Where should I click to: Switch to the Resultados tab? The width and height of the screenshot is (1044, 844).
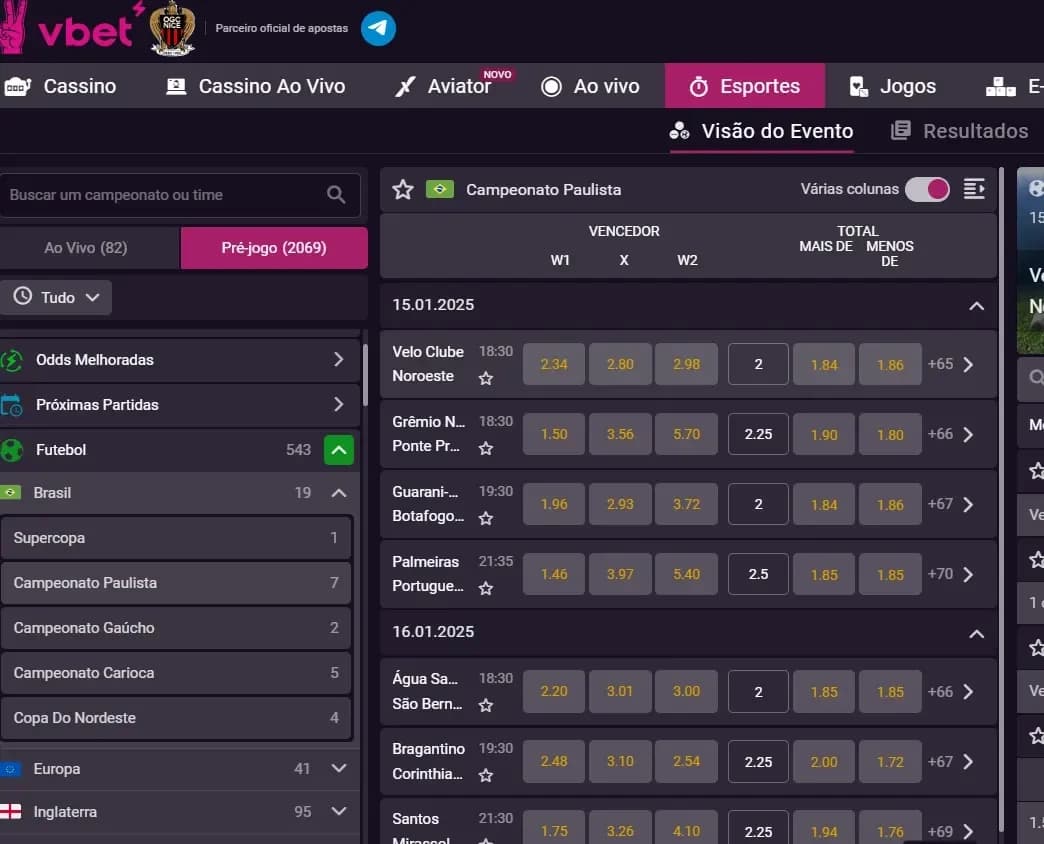coord(959,131)
